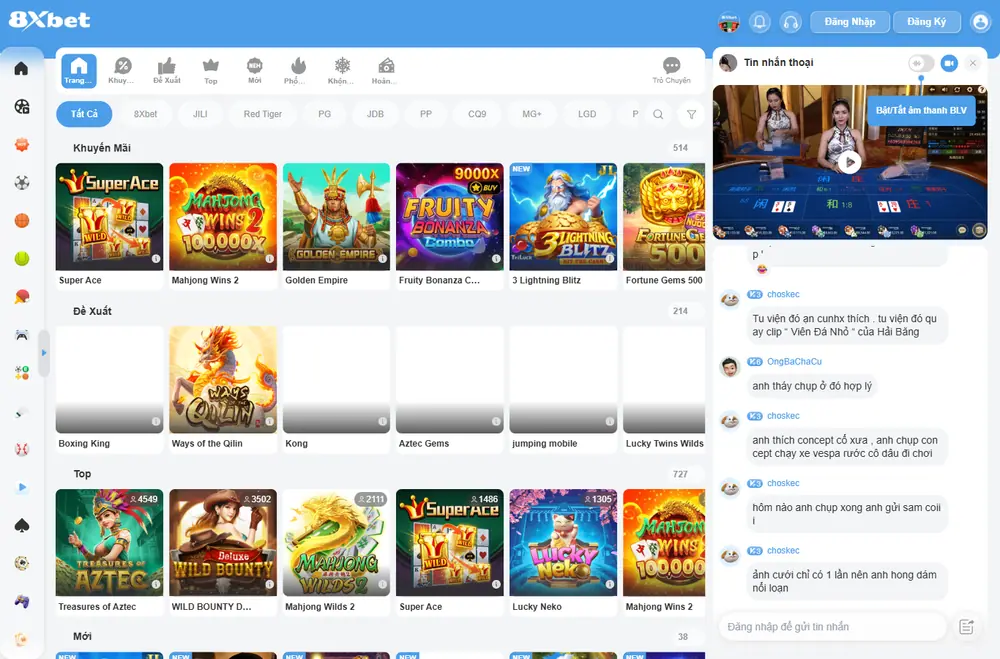The height and width of the screenshot is (659, 1000).
Task: Select the badminton shuttlecock sidebar icon
Action: point(22,411)
